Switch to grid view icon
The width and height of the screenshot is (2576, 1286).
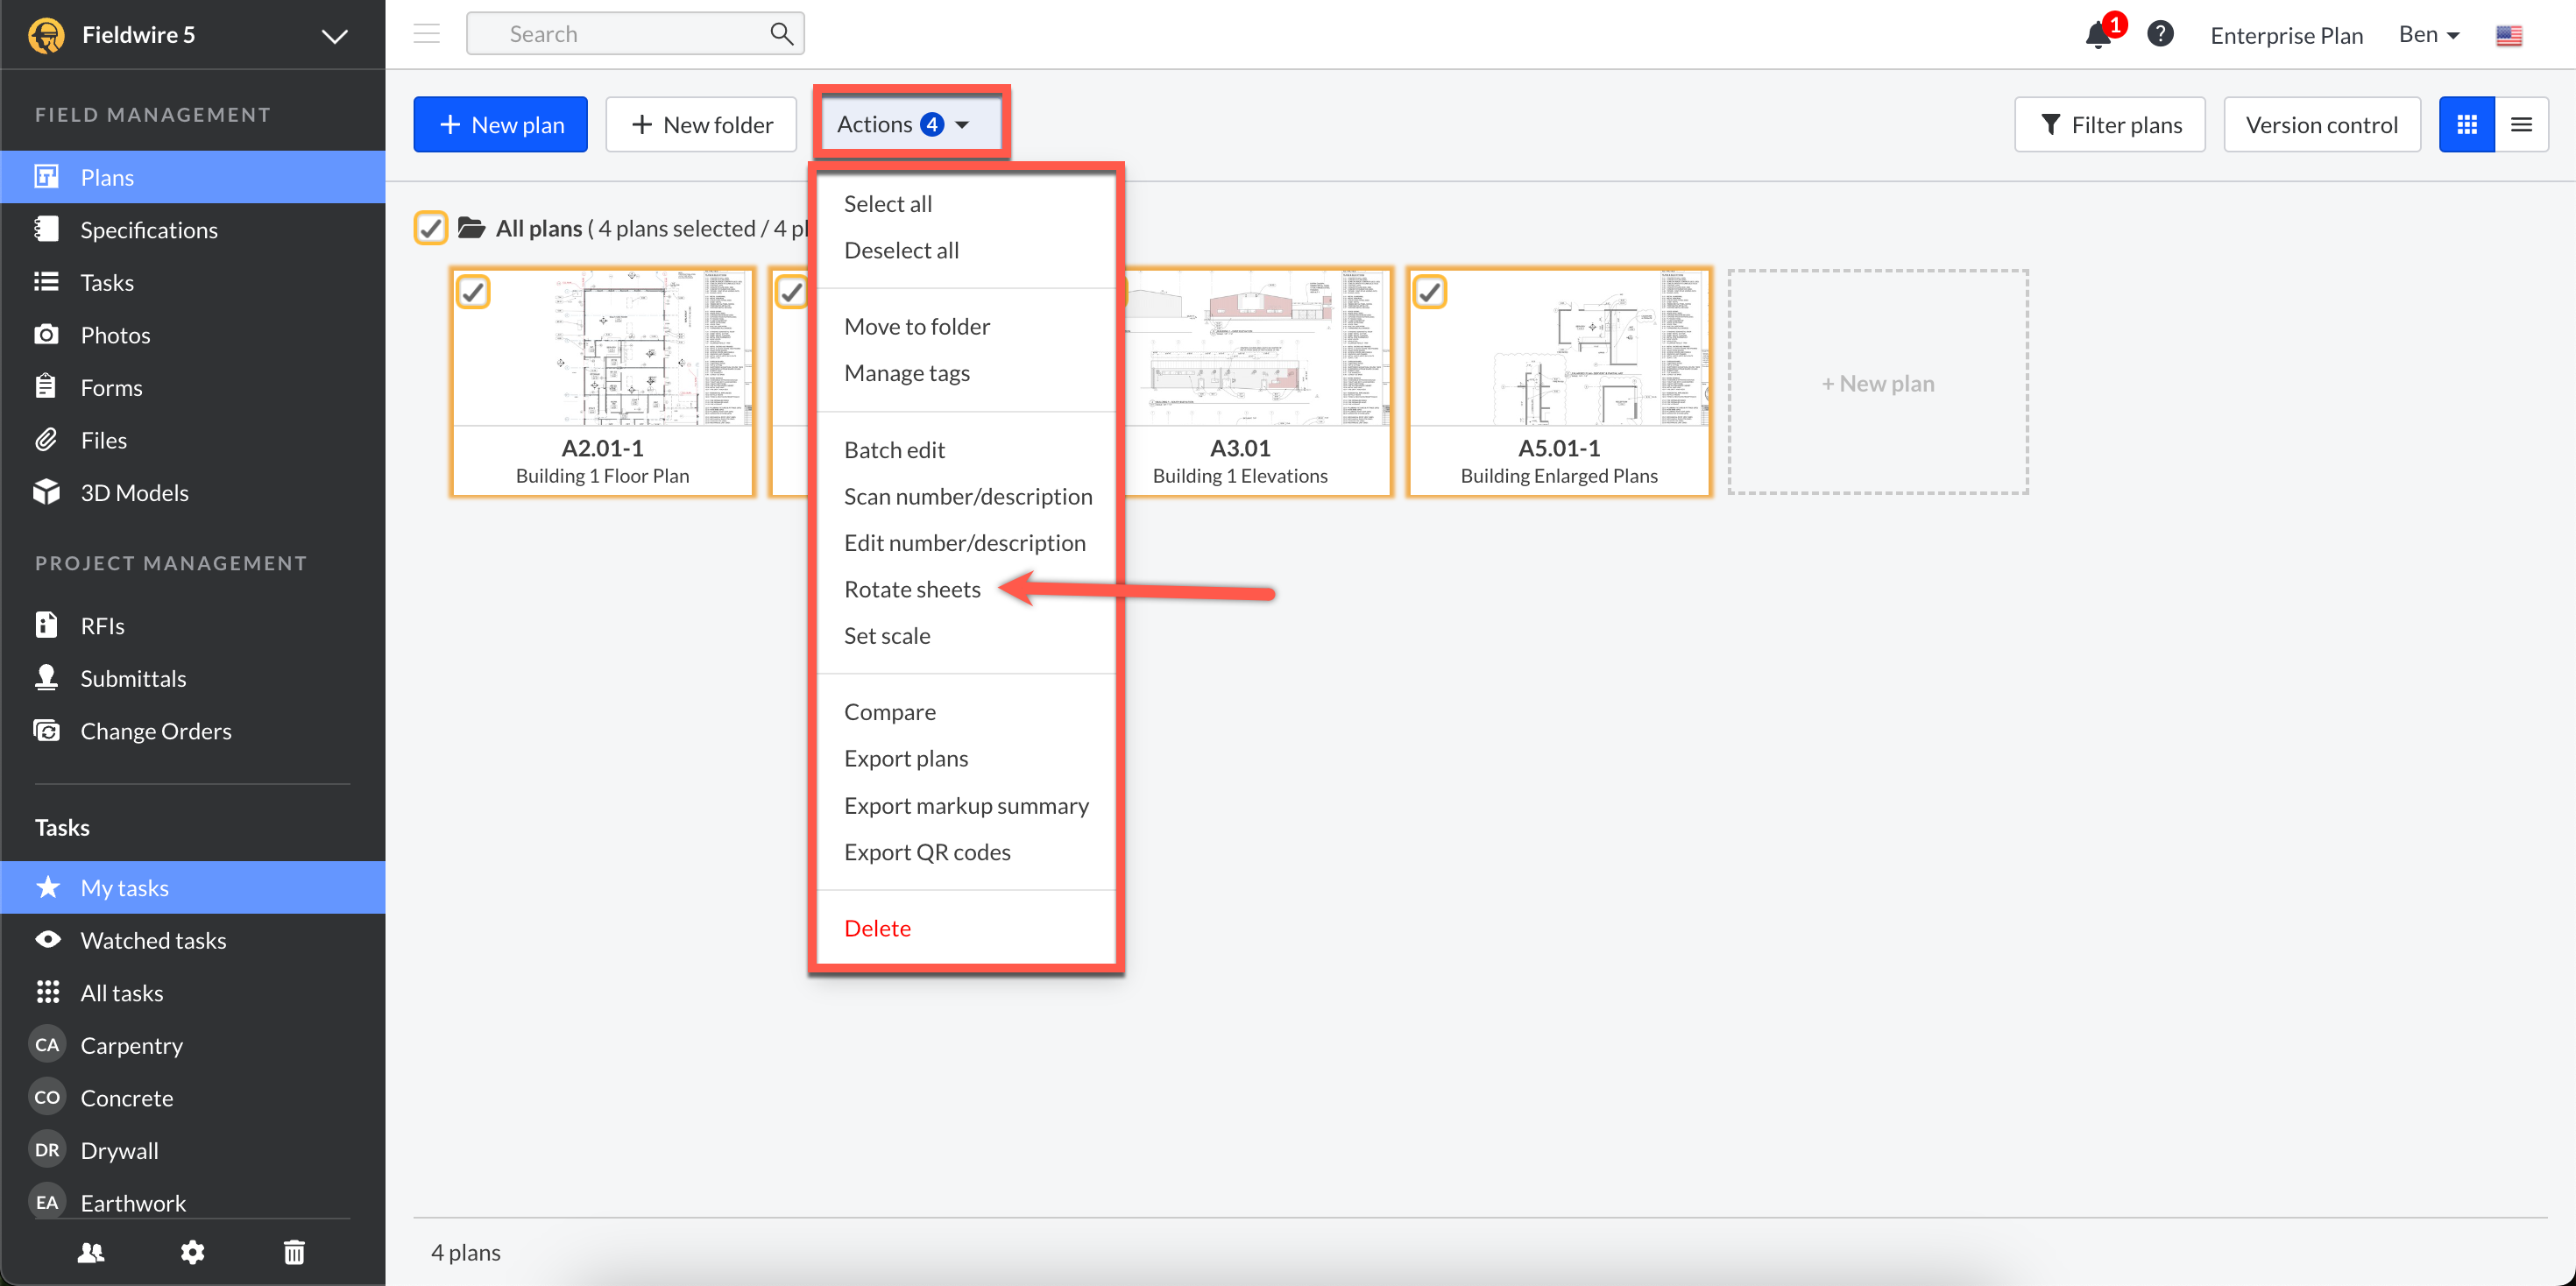[x=2466, y=125]
